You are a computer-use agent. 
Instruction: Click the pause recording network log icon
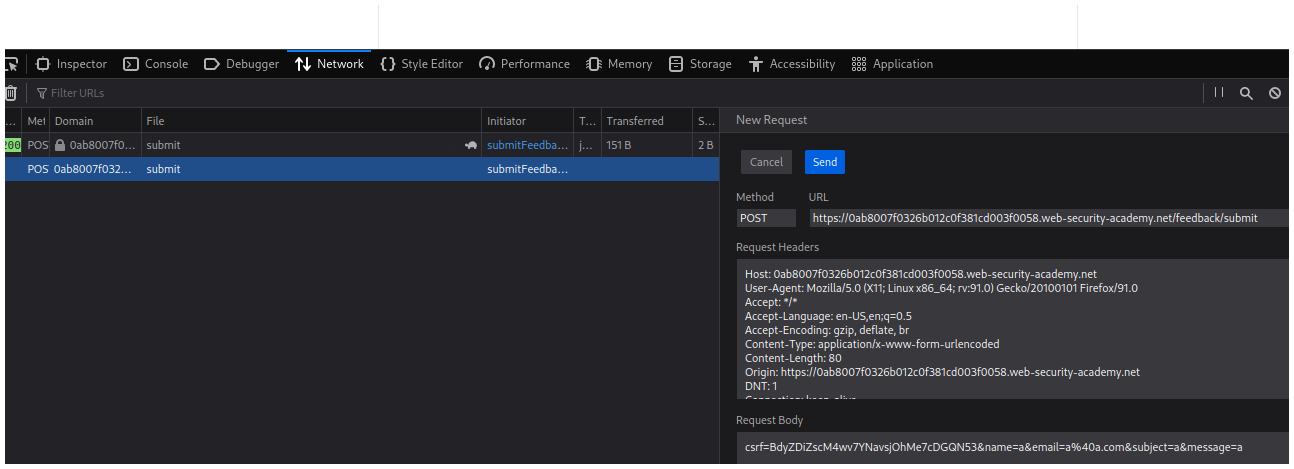coord(1218,93)
